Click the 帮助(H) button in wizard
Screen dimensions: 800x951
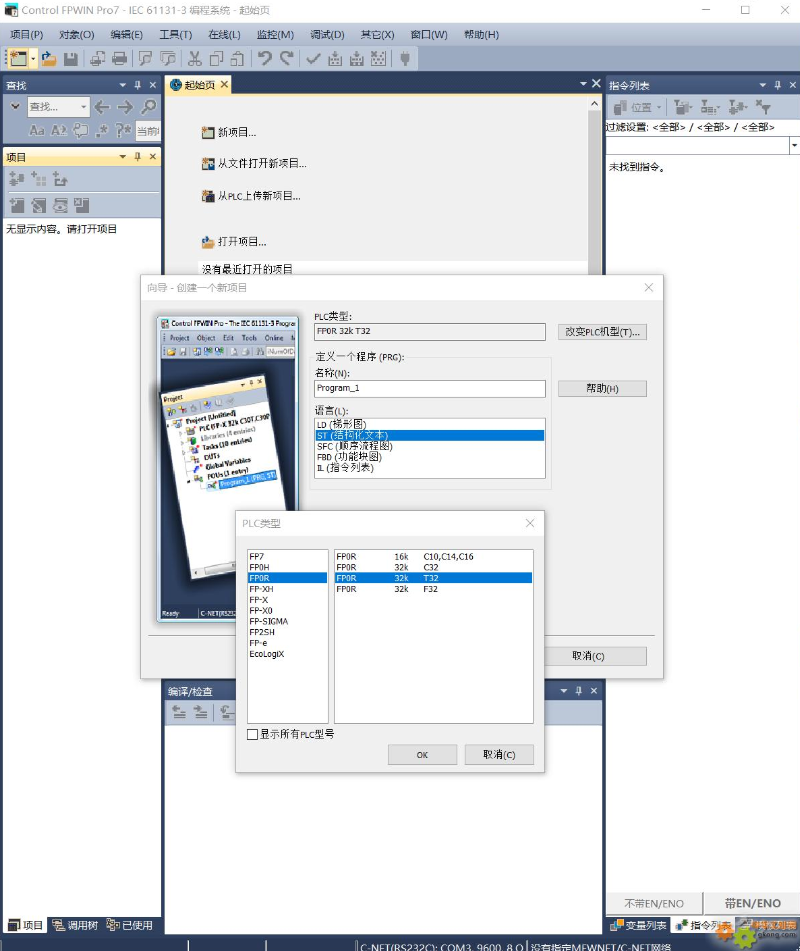(x=602, y=388)
